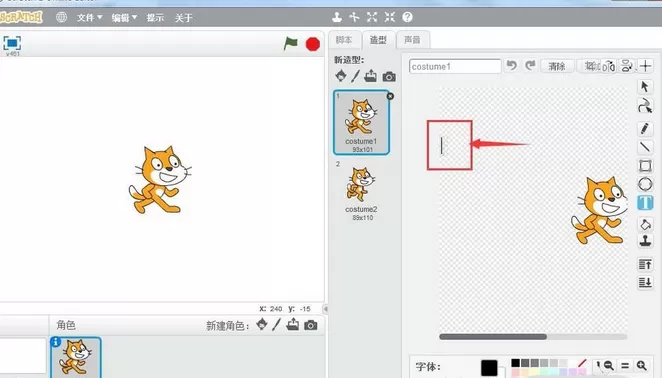Pick the transparent no-color swatch
Image resolution: width=662 pixels, height=378 pixels.
pos(582,363)
